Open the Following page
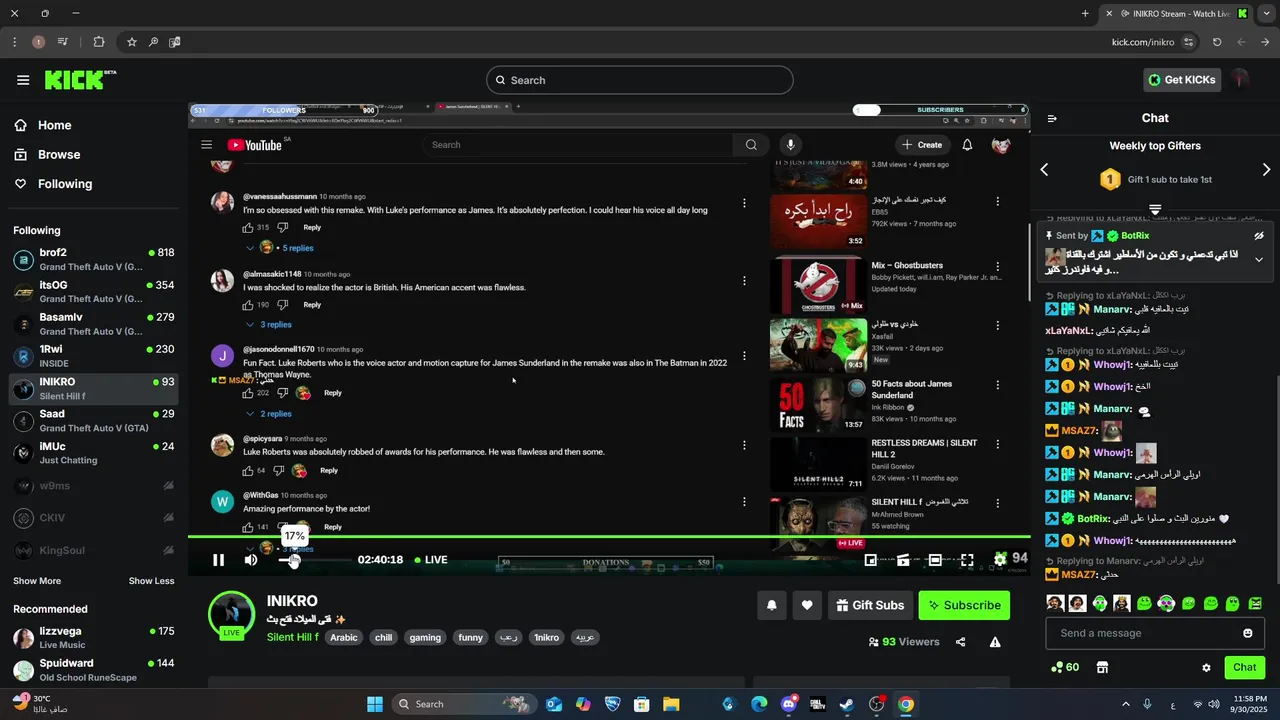 [x=52, y=184]
